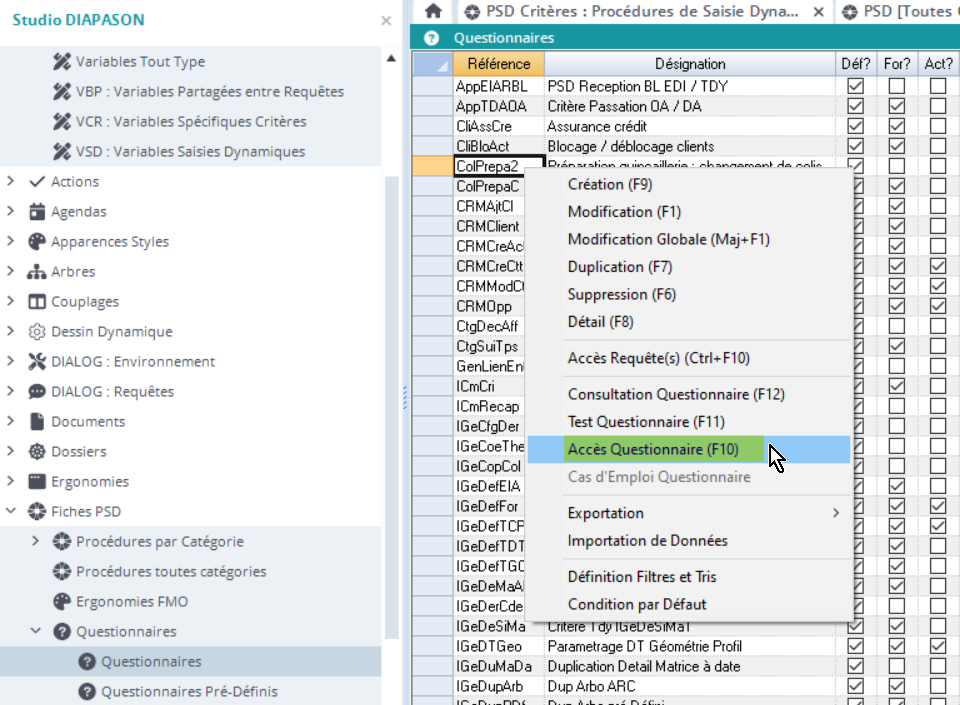This screenshot has height=705, width=960.
Task: Collapse the Fiches PSD tree node
Action: pyautogui.click(x=11, y=512)
